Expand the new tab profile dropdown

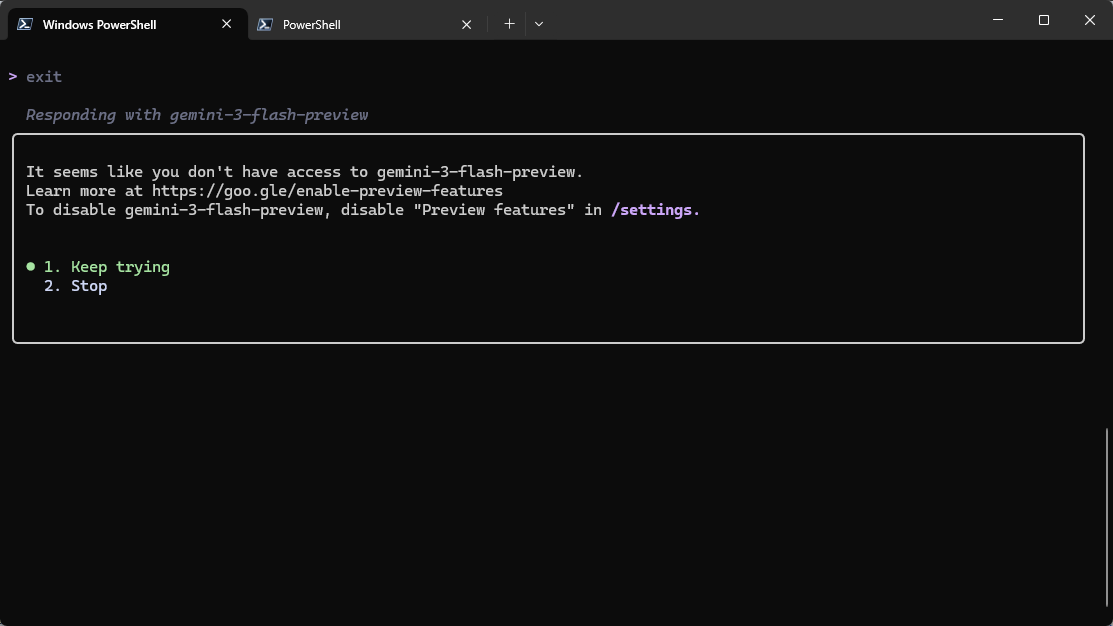pos(539,24)
